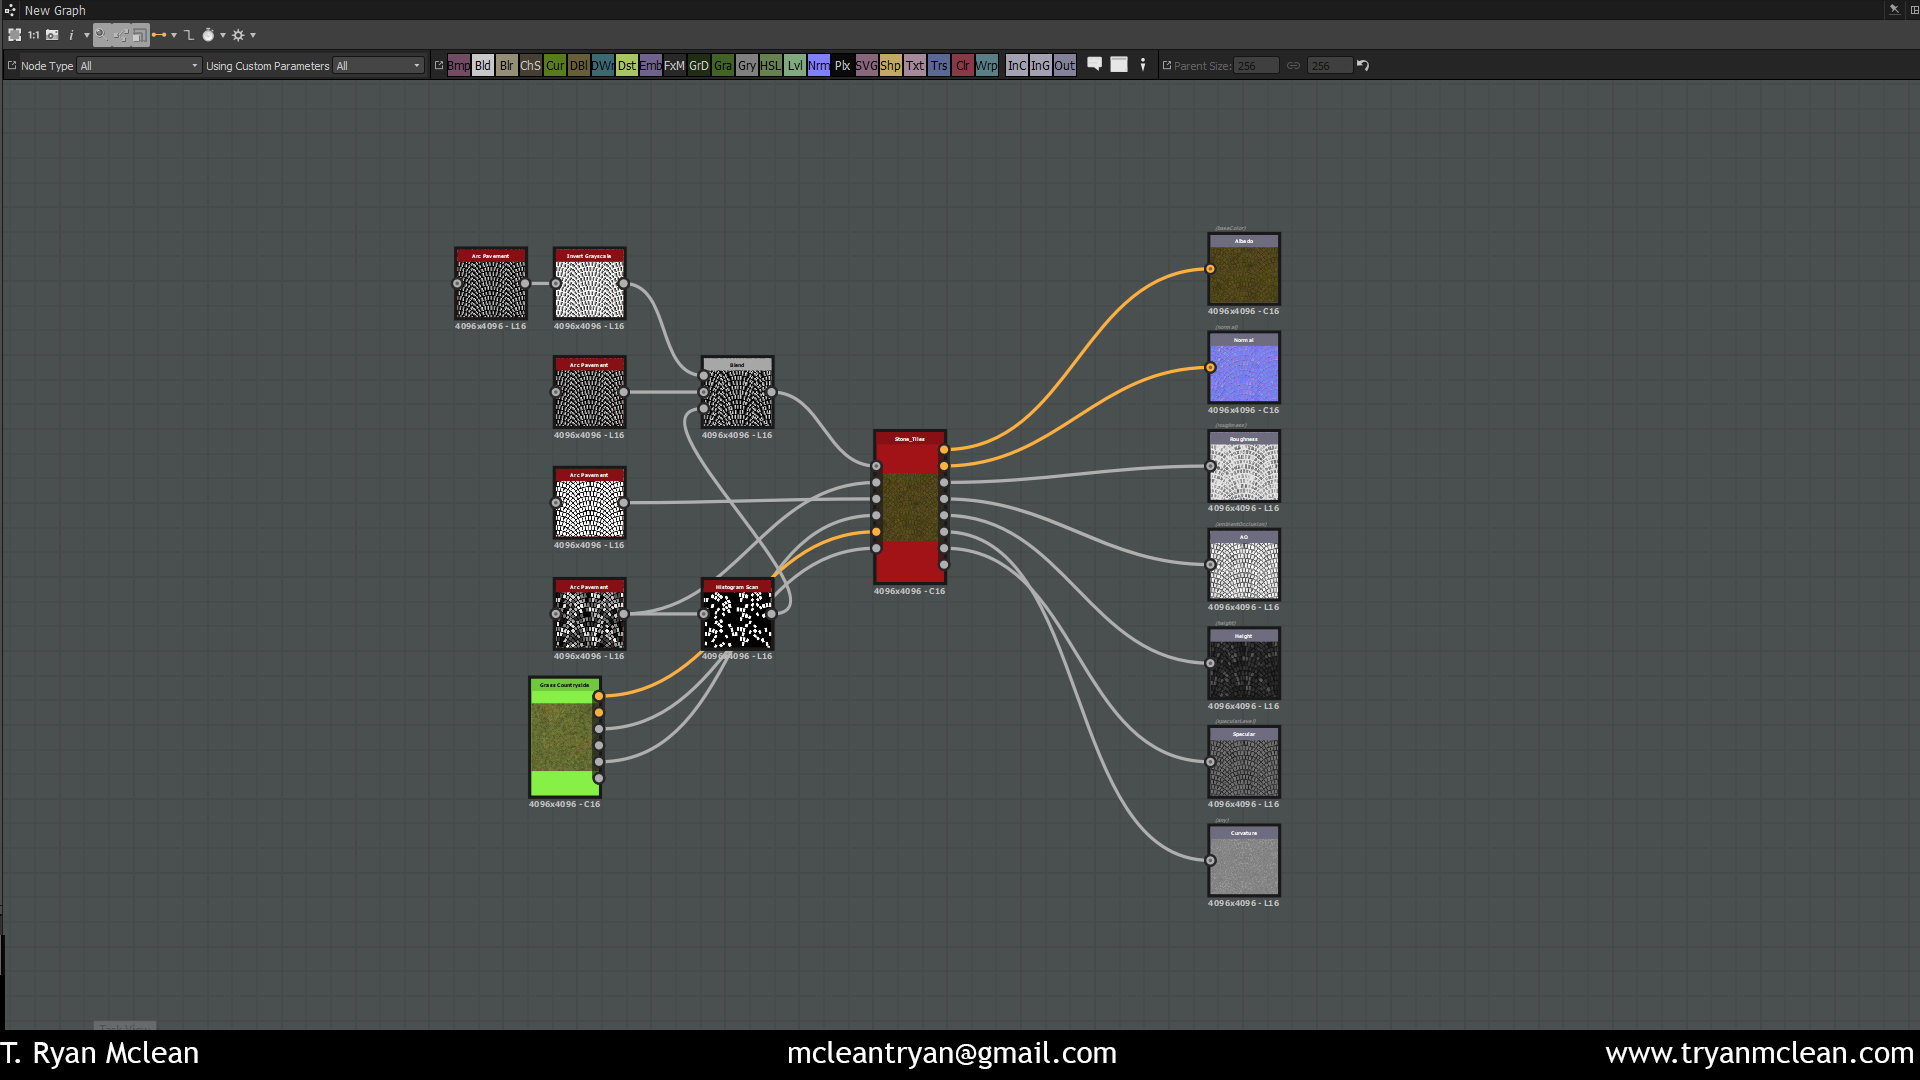Viewport: 1920px width, 1080px height.
Task: Click the camera export graph image icon
Action: tap(52, 35)
